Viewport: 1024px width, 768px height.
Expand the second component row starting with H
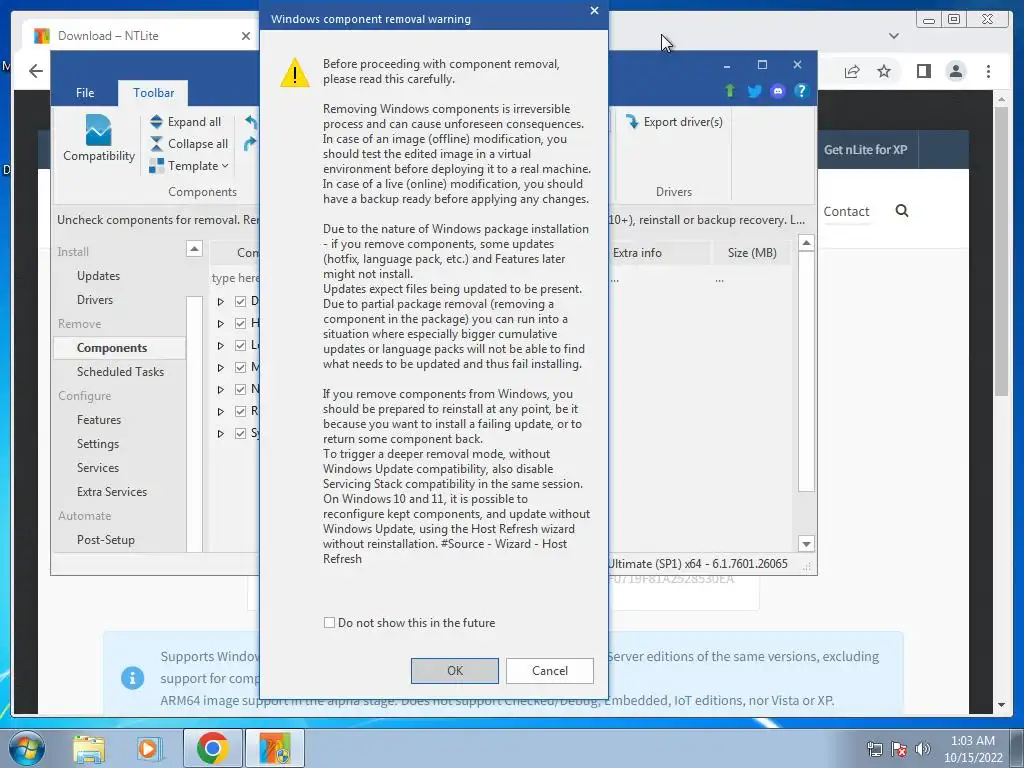point(221,324)
